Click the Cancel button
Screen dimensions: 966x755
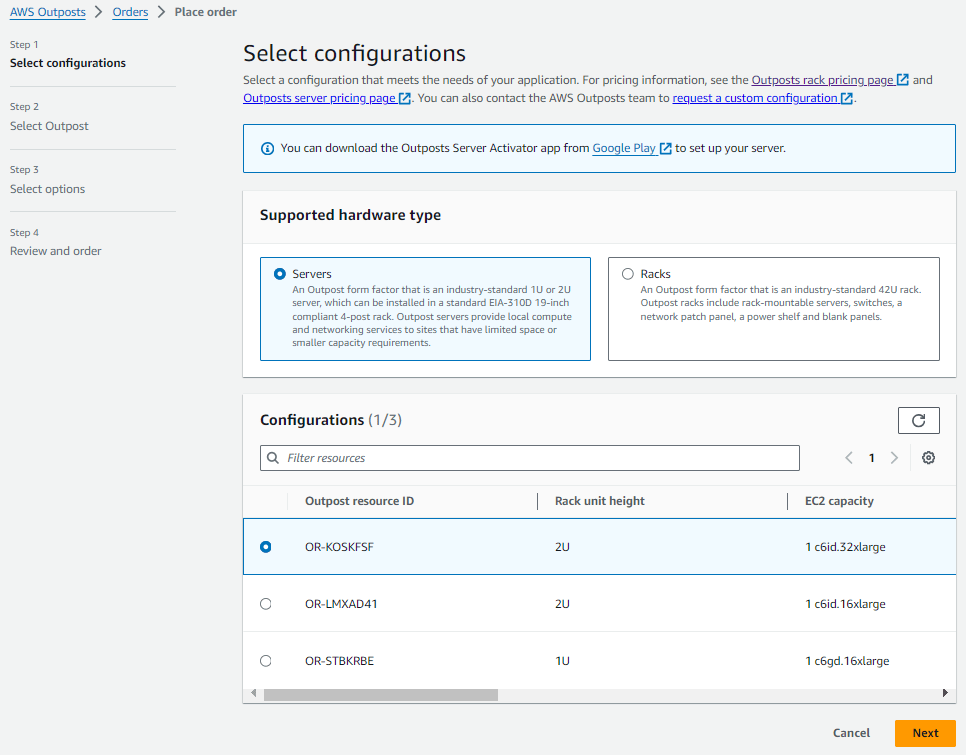pos(851,733)
